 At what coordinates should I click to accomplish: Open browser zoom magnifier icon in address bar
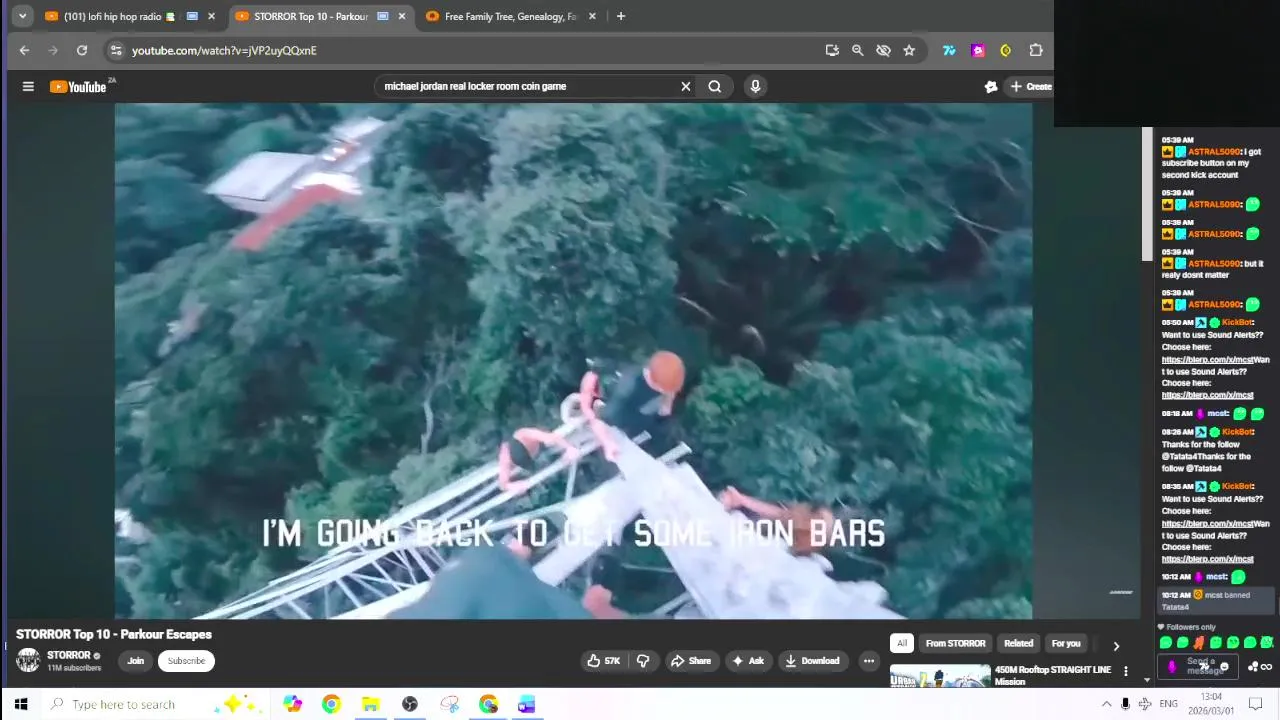(857, 50)
